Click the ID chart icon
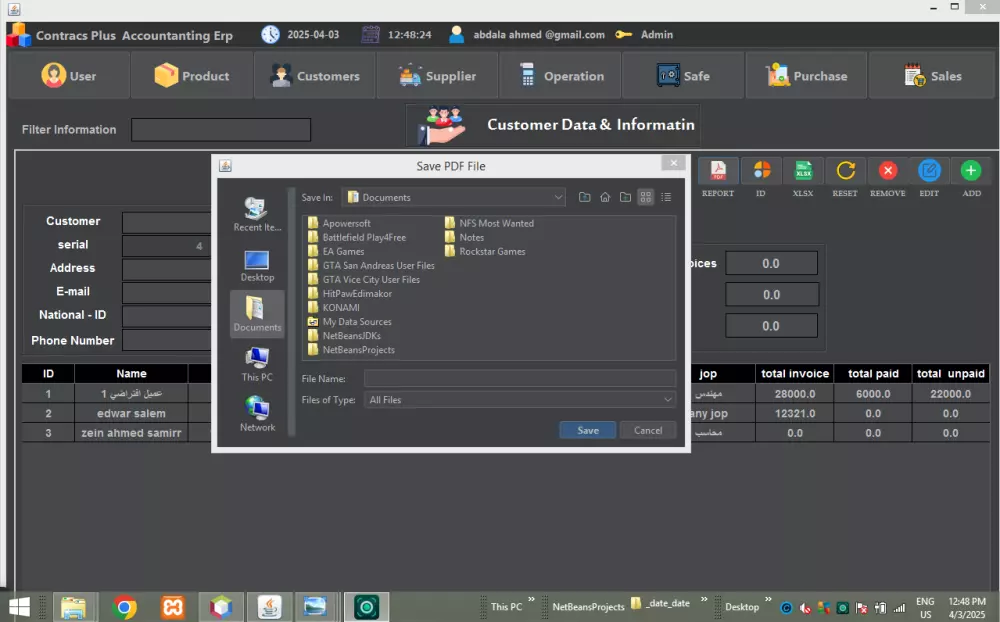 pos(760,168)
